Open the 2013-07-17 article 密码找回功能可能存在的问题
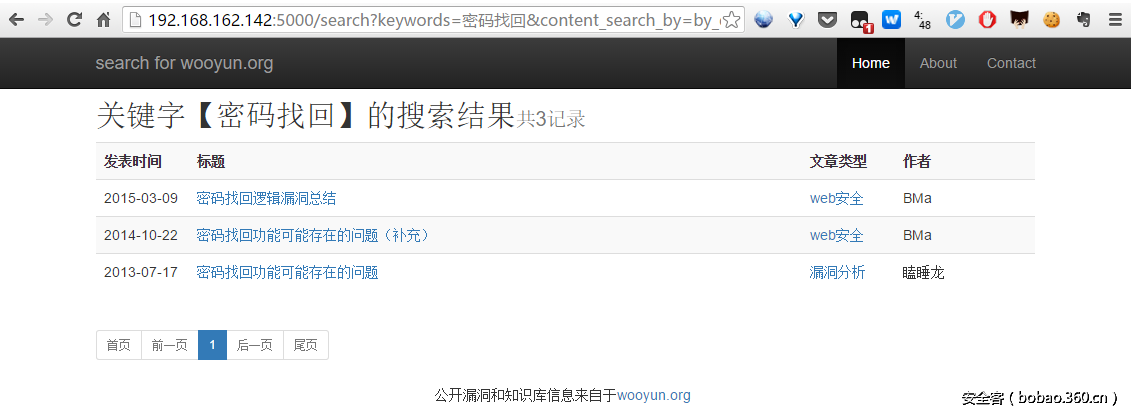This screenshot has width=1132, height=416. click(287, 272)
